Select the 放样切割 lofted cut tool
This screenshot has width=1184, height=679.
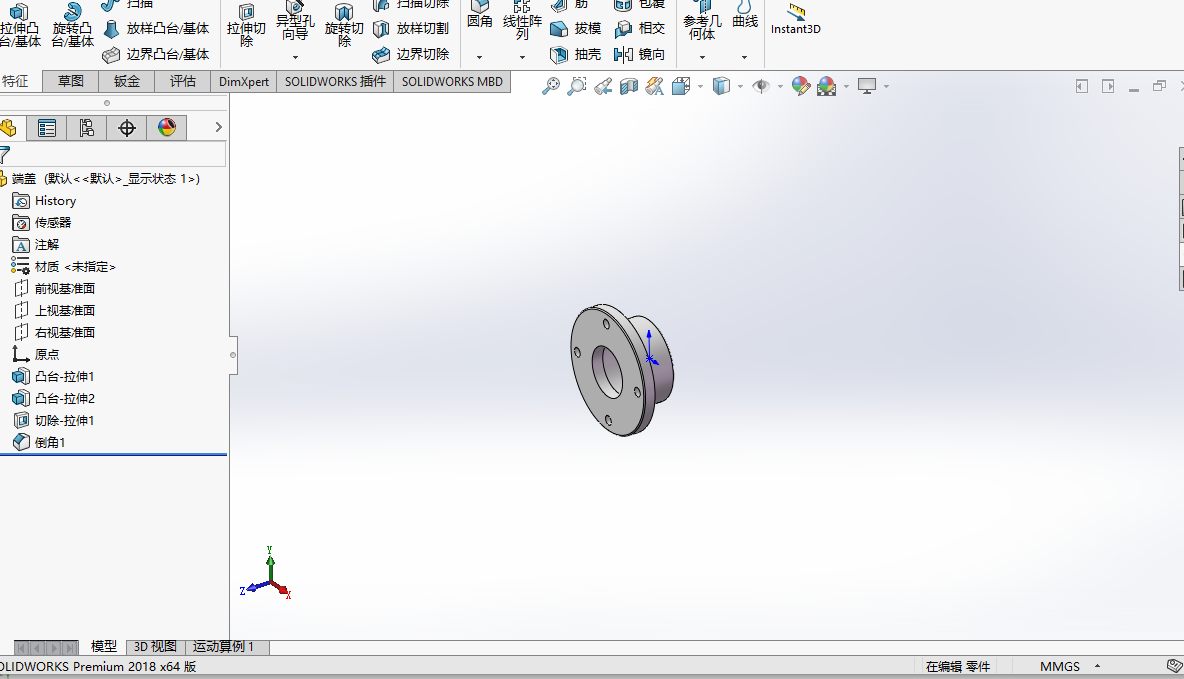point(412,29)
